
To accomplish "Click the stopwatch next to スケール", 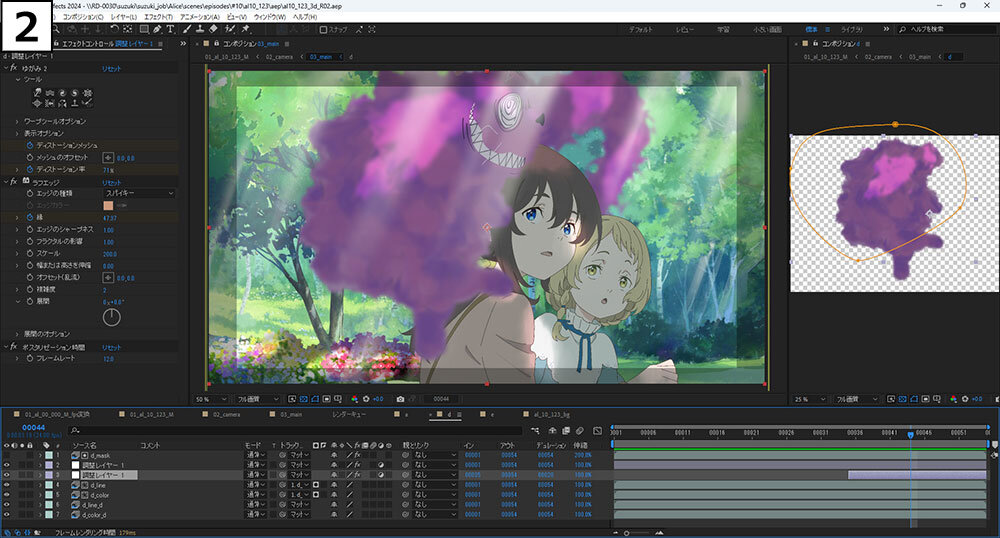I will pyautogui.click(x=29, y=253).
